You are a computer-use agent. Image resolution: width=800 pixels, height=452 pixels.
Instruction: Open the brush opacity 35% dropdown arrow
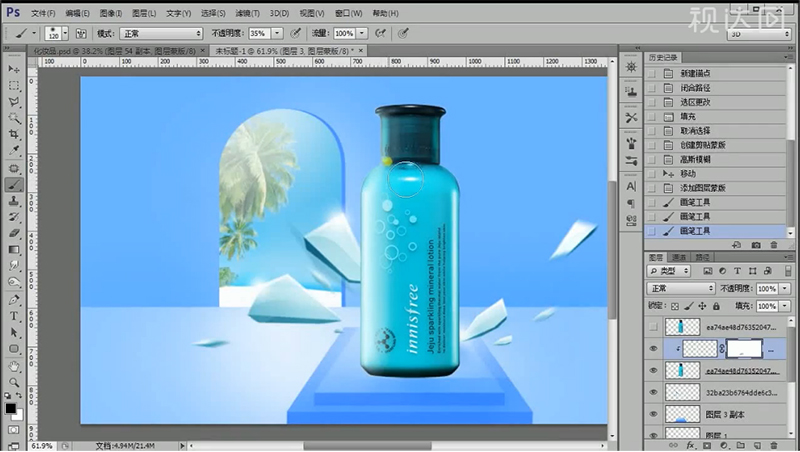277,33
